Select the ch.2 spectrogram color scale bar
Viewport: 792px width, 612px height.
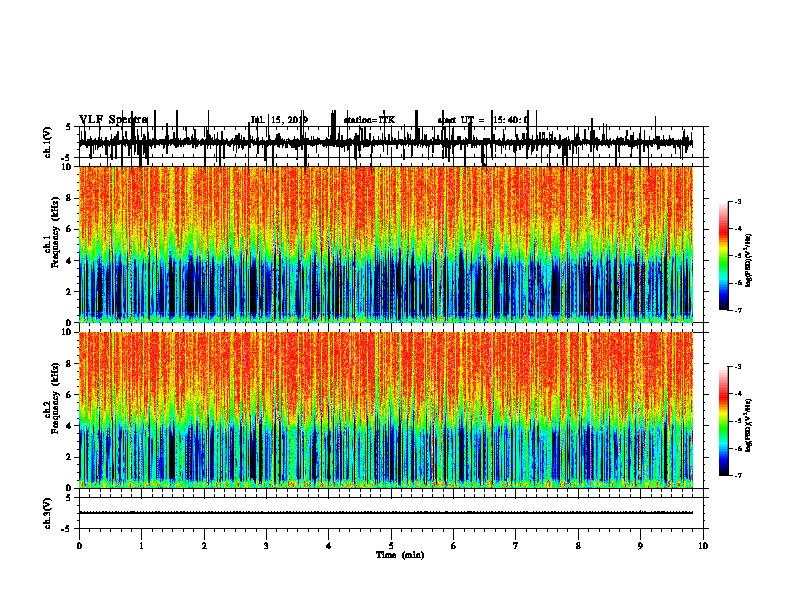point(724,421)
